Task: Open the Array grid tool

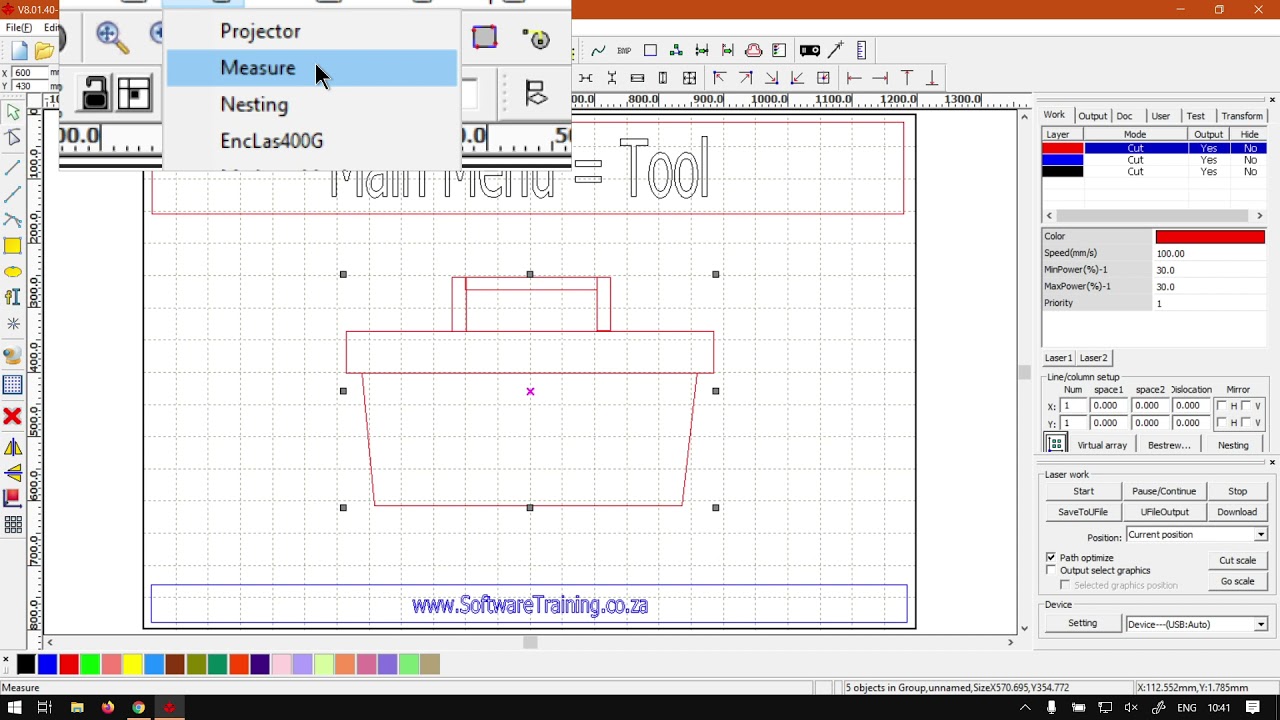Action: tap(13, 524)
